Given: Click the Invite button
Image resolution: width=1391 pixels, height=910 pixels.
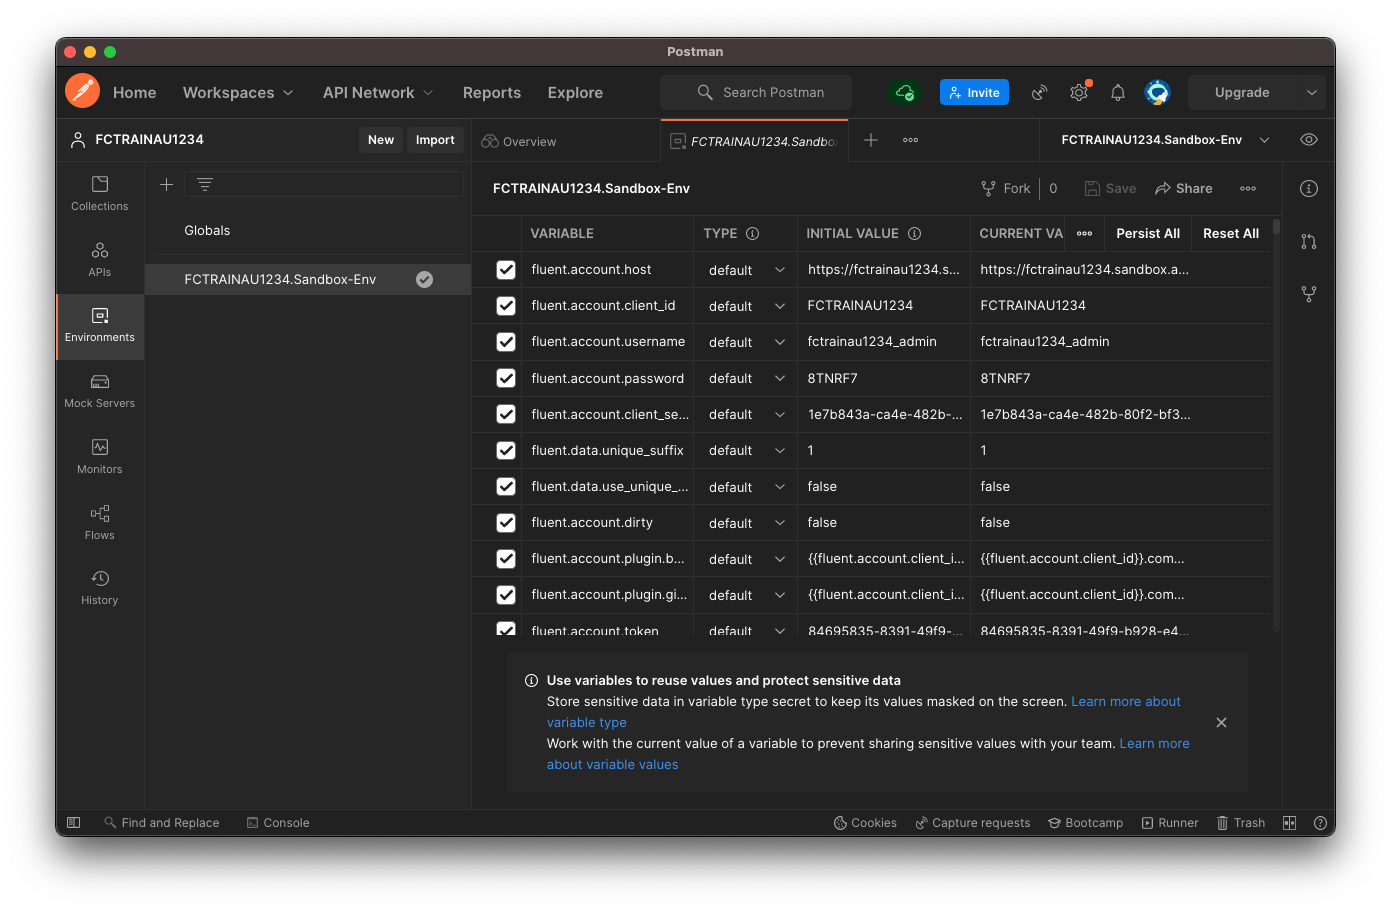Looking at the screenshot, I should [x=974, y=92].
